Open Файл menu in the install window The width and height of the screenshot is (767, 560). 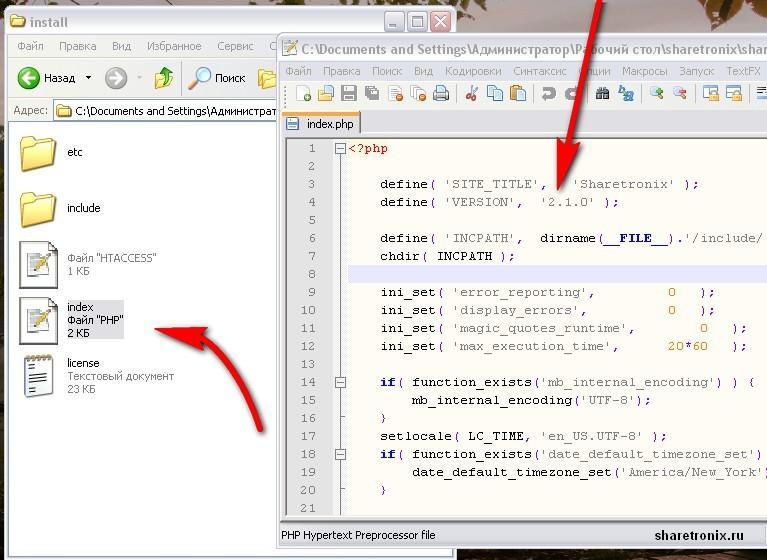click(x=30, y=46)
